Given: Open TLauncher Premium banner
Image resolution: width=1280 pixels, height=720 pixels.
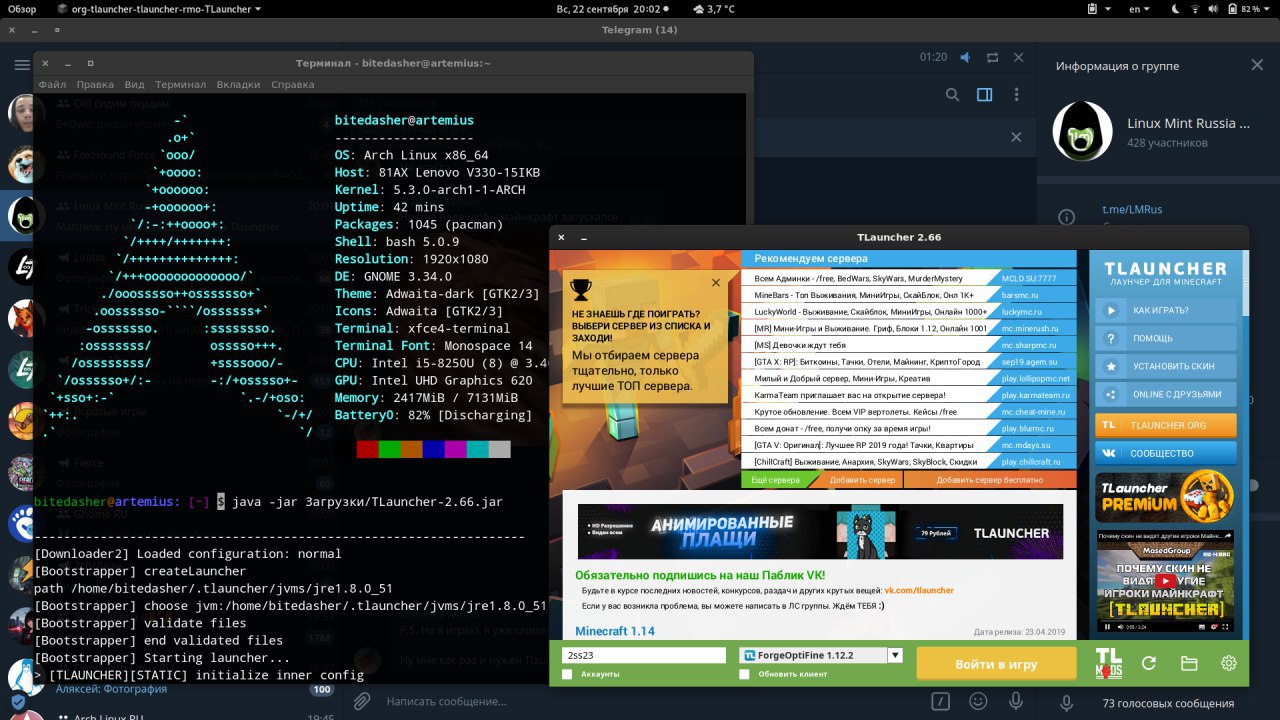Looking at the screenshot, I should 1166,497.
